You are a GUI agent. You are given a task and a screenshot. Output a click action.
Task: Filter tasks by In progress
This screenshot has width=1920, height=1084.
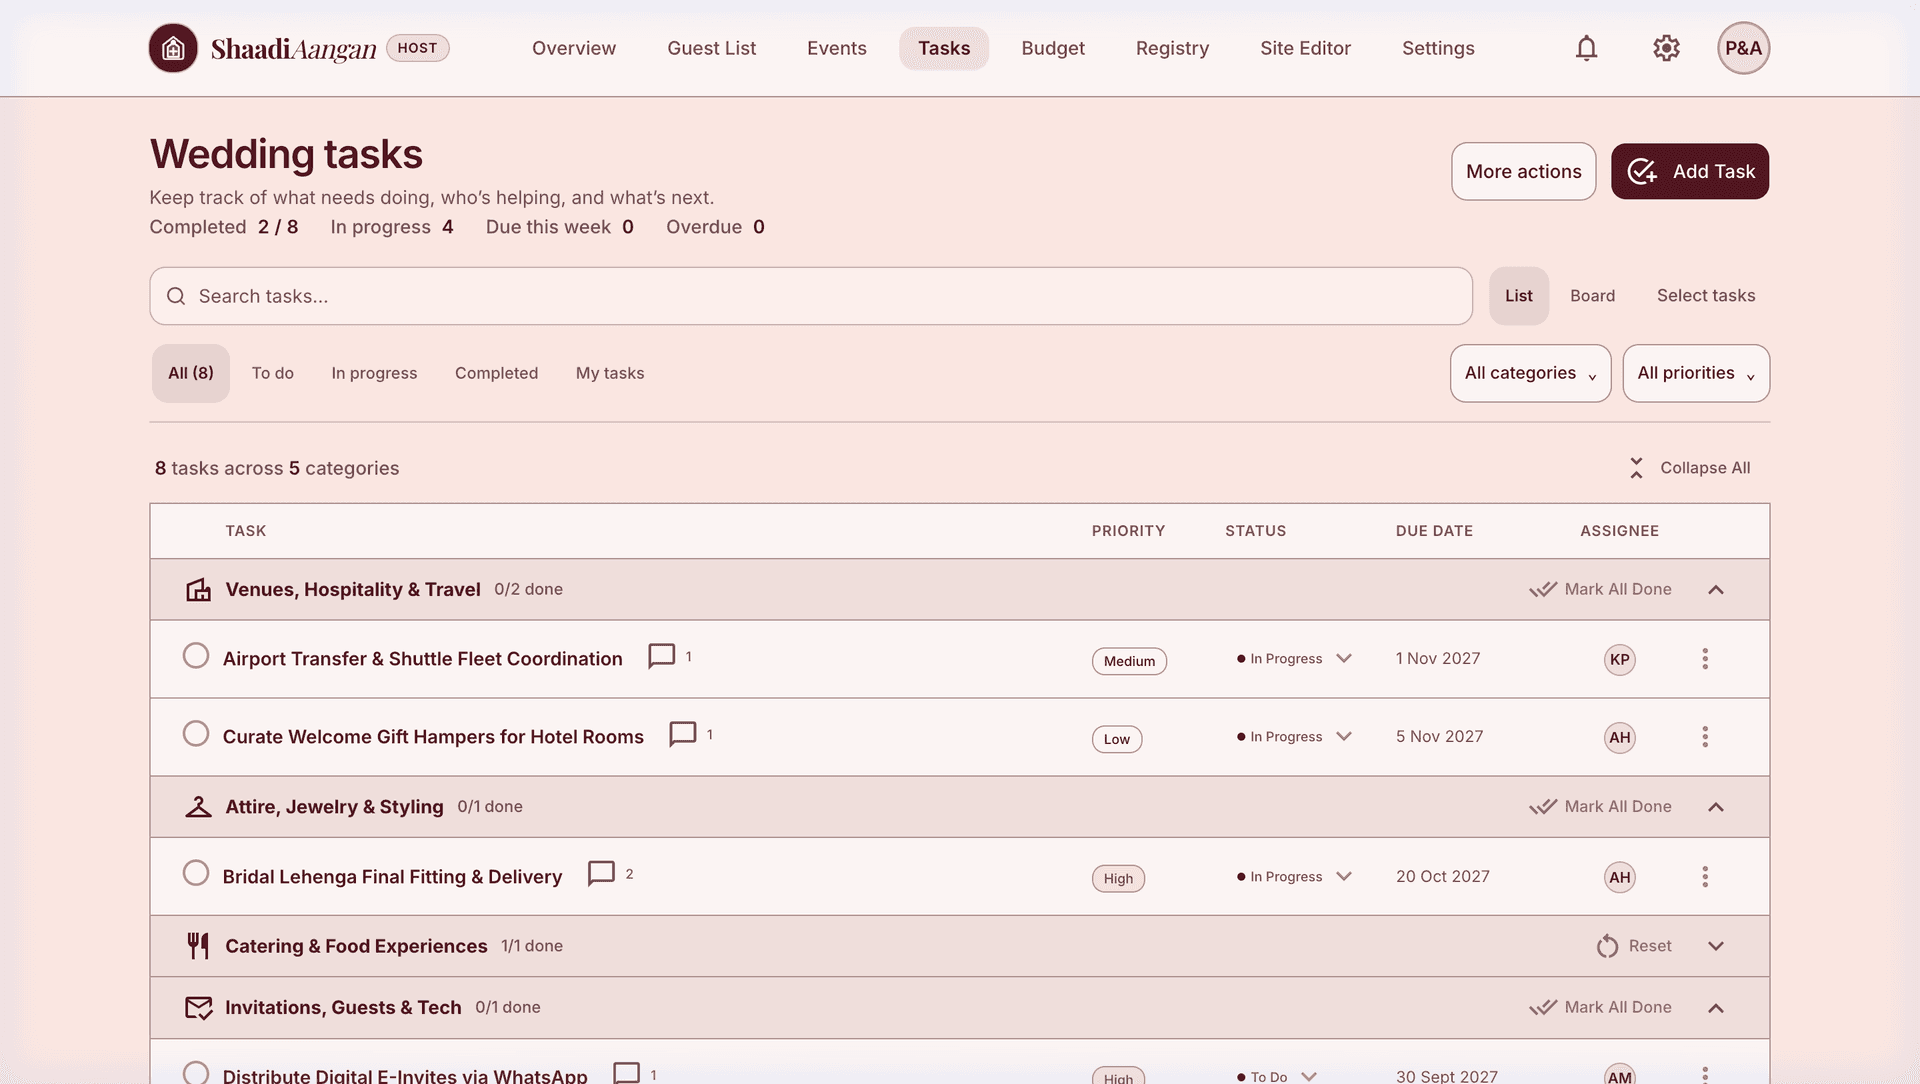[x=374, y=373]
